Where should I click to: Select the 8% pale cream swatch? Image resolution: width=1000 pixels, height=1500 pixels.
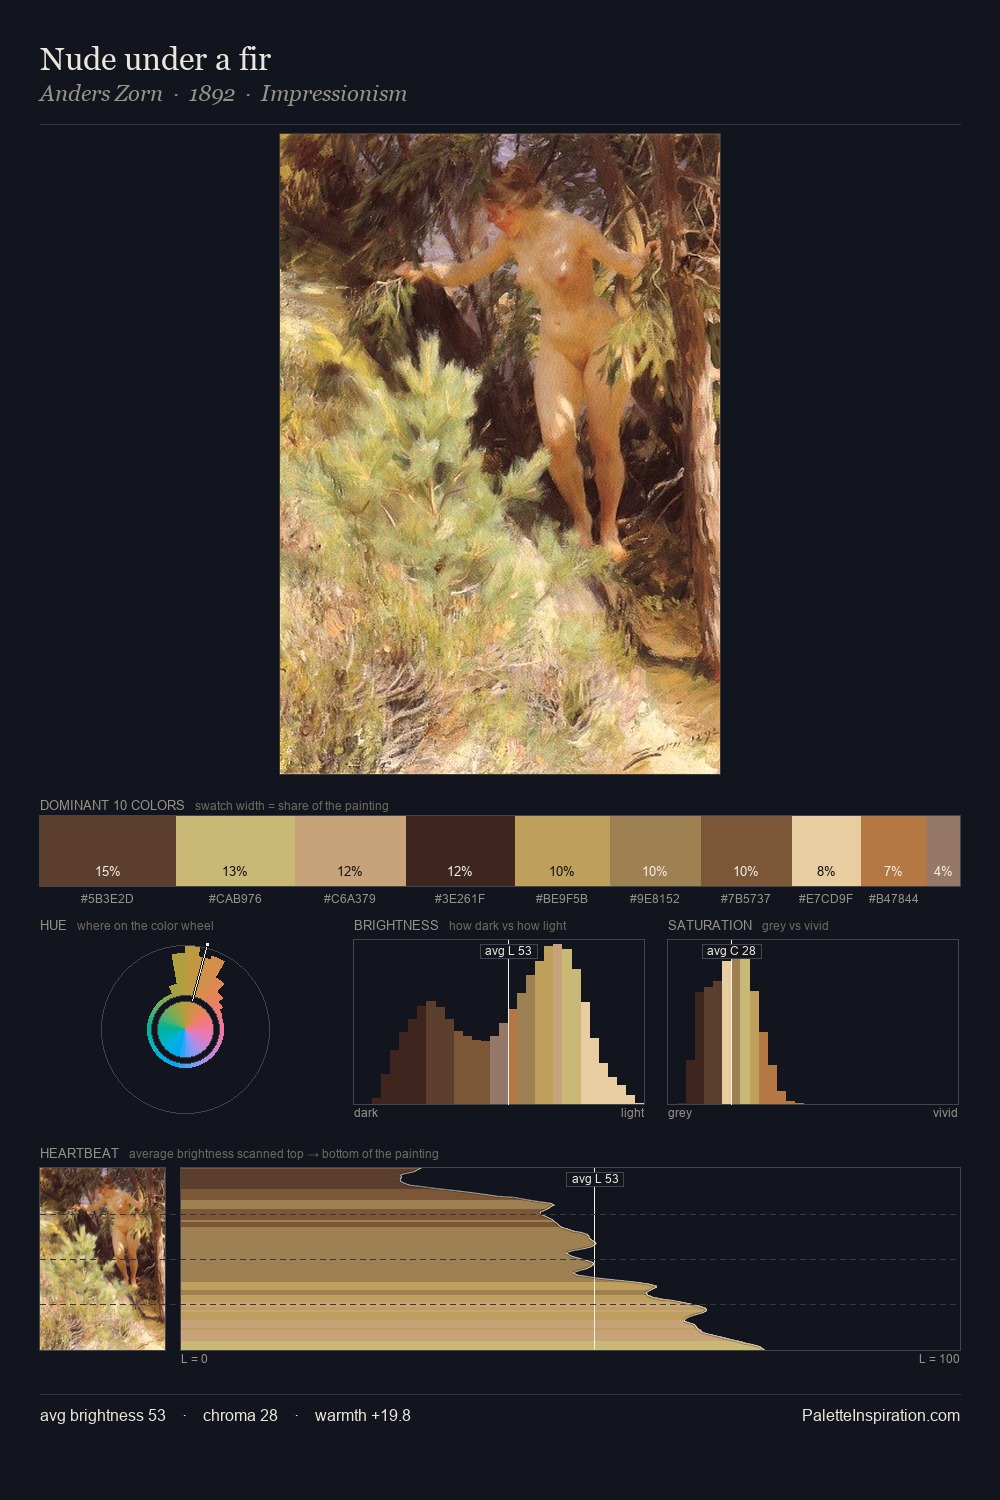[826, 851]
